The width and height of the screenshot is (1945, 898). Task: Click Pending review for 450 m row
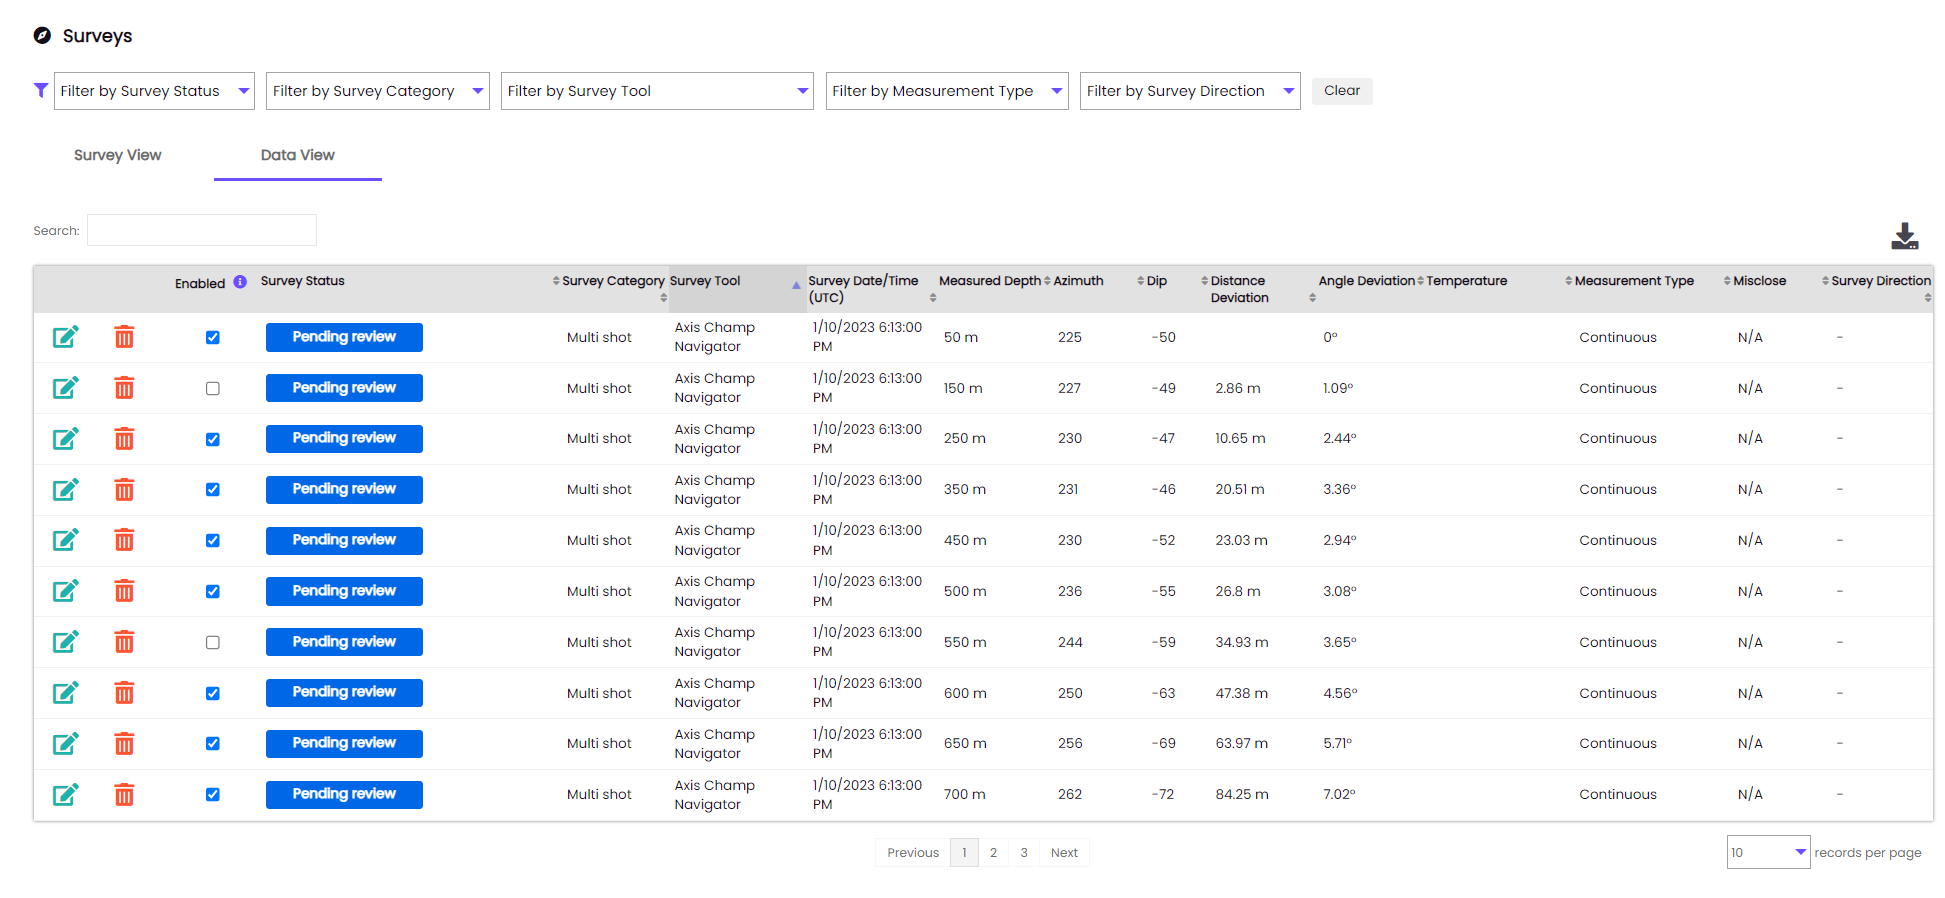tap(344, 540)
